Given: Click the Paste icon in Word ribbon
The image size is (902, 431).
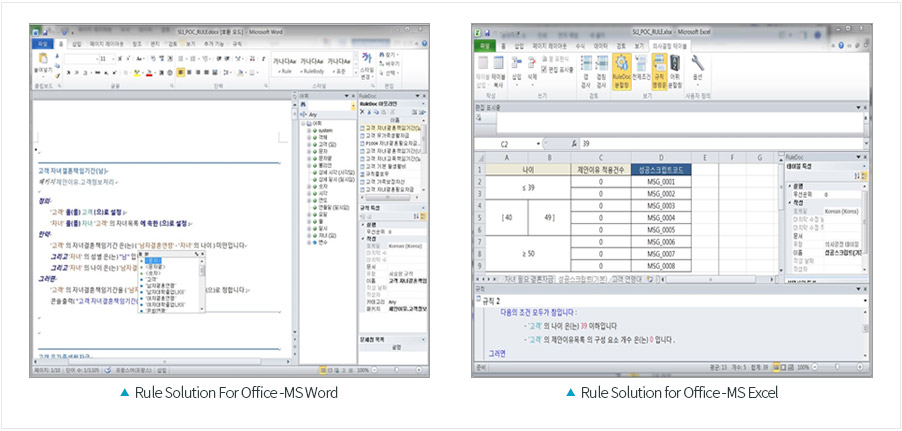Looking at the screenshot, I should [43, 58].
